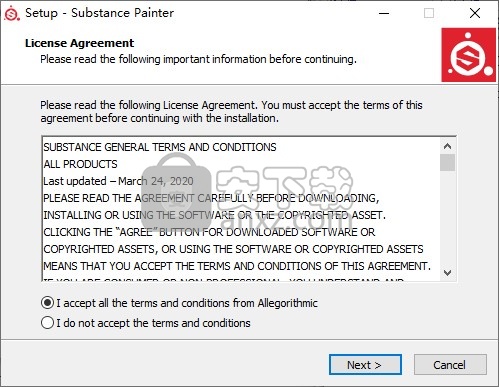Click the license scrollbar down arrow

pyautogui.click(x=447, y=272)
